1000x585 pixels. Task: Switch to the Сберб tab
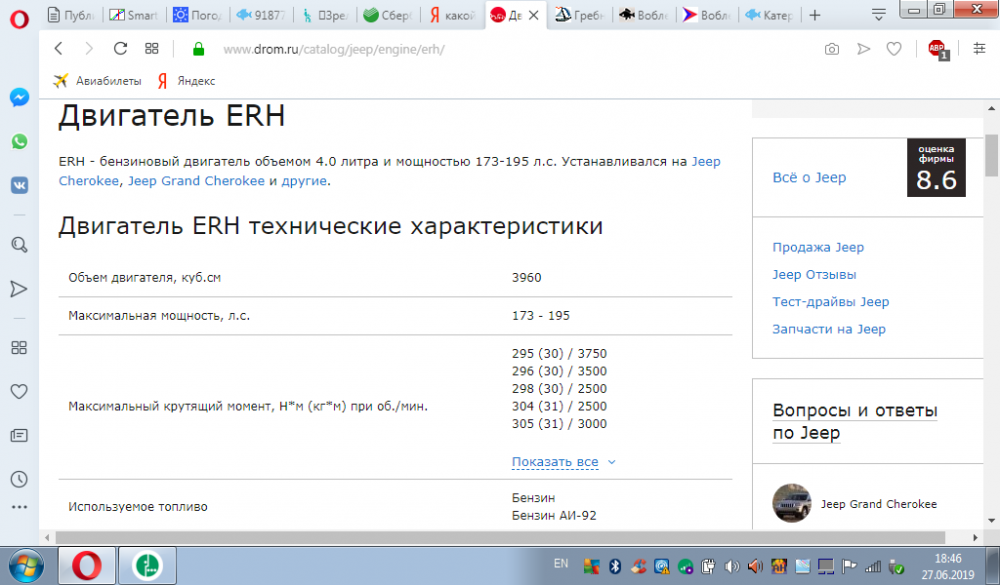(x=388, y=15)
